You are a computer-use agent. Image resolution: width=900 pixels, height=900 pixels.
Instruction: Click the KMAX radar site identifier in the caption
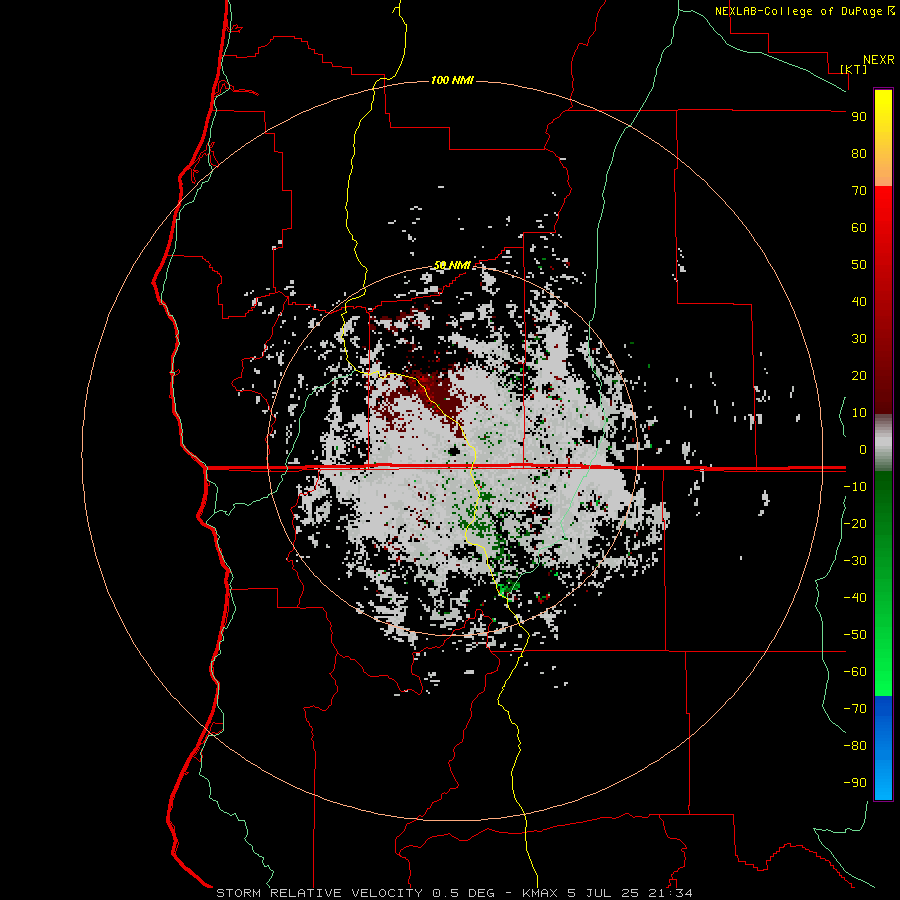pyautogui.click(x=540, y=893)
